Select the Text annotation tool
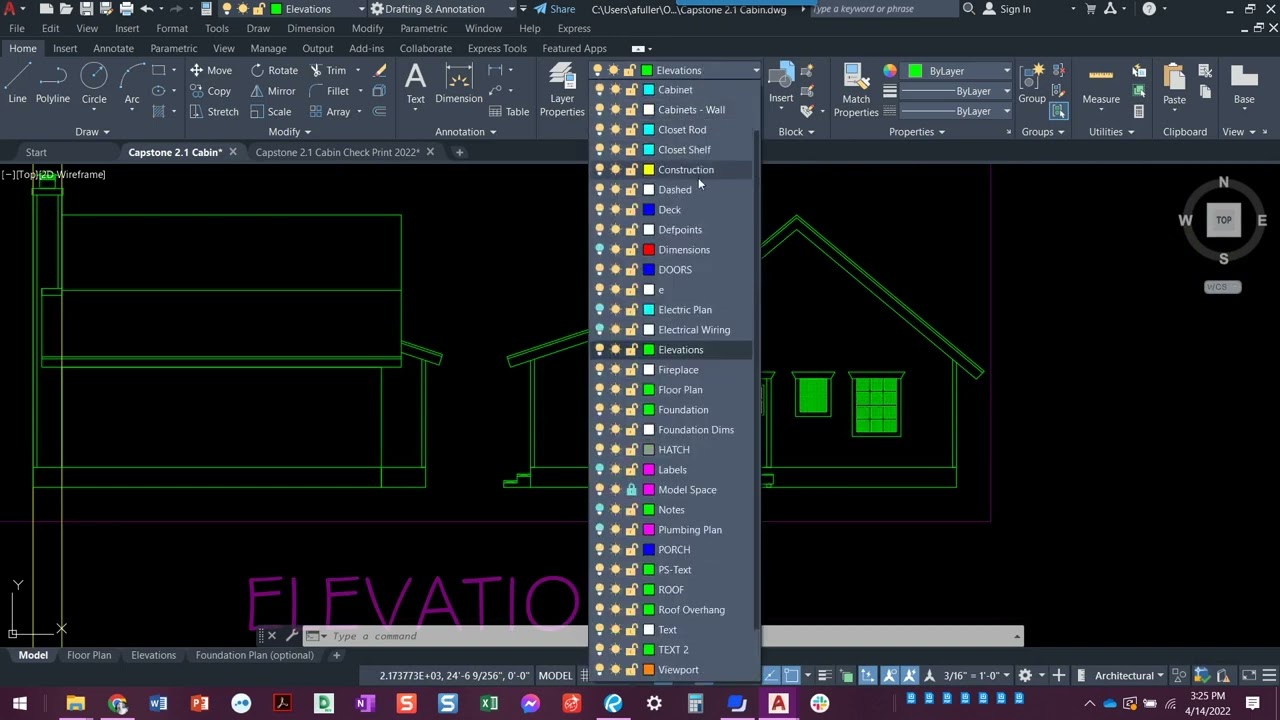The width and height of the screenshot is (1280, 720). 415,84
